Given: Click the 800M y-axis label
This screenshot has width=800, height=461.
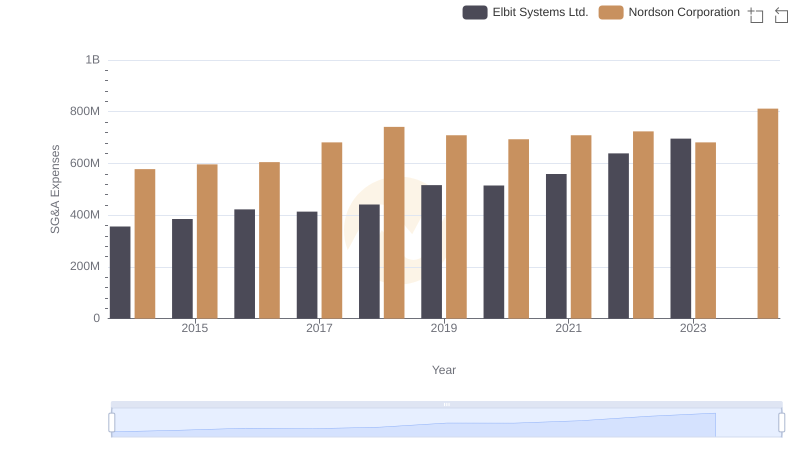Looking at the screenshot, I should coord(85,112).
